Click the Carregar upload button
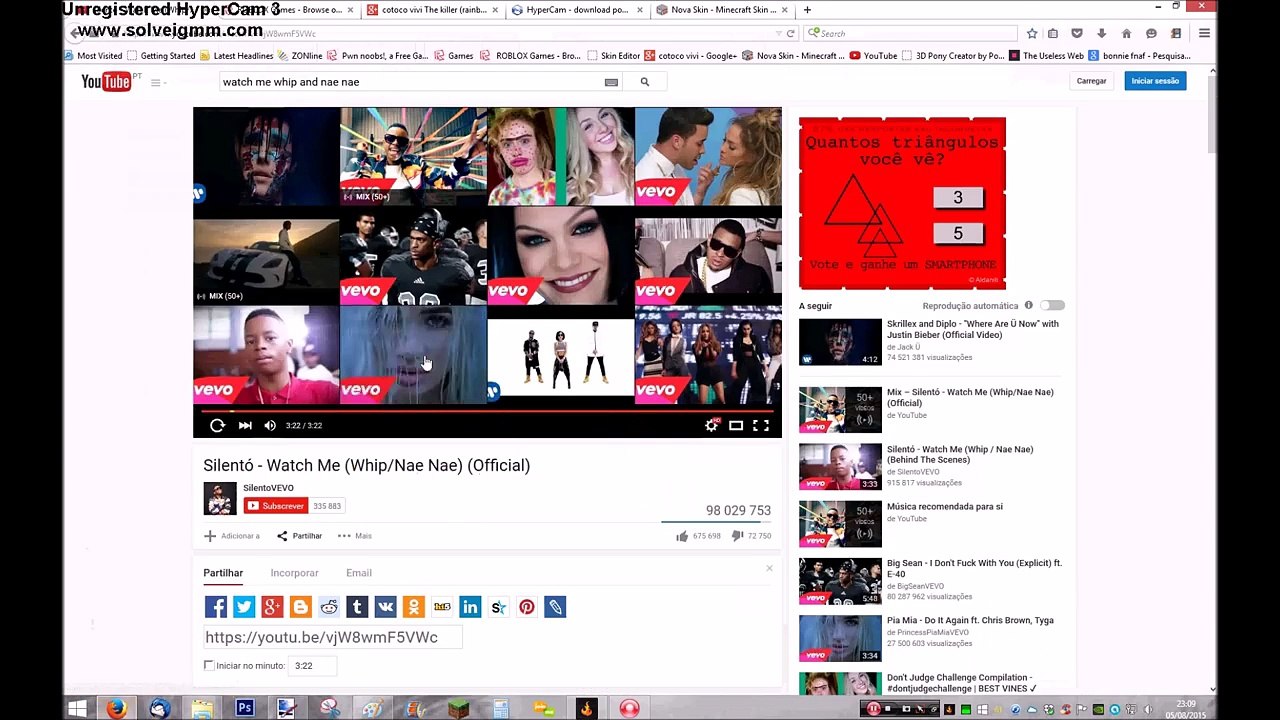 1091,81
